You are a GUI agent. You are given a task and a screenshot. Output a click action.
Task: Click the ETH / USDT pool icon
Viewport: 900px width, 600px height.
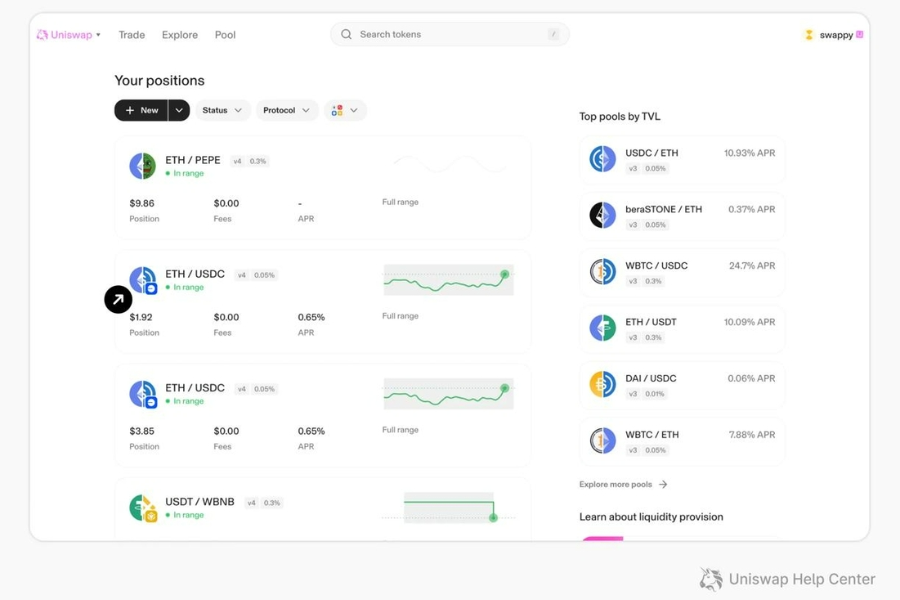tap(603, 328)
